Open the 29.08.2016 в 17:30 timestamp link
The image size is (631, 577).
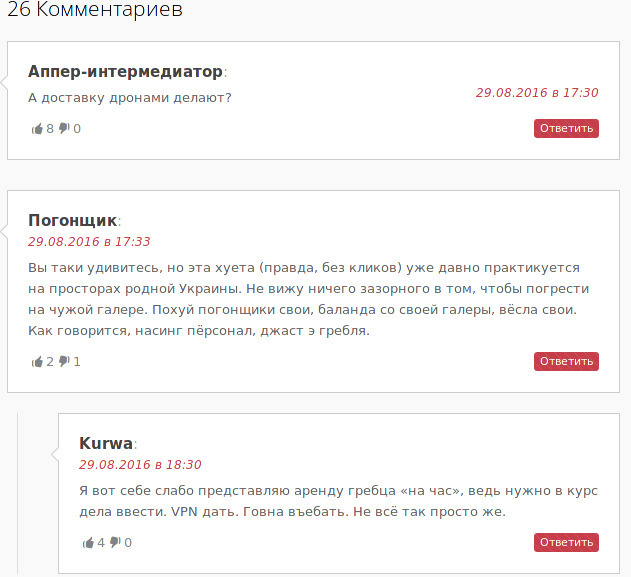coord(537,93)
